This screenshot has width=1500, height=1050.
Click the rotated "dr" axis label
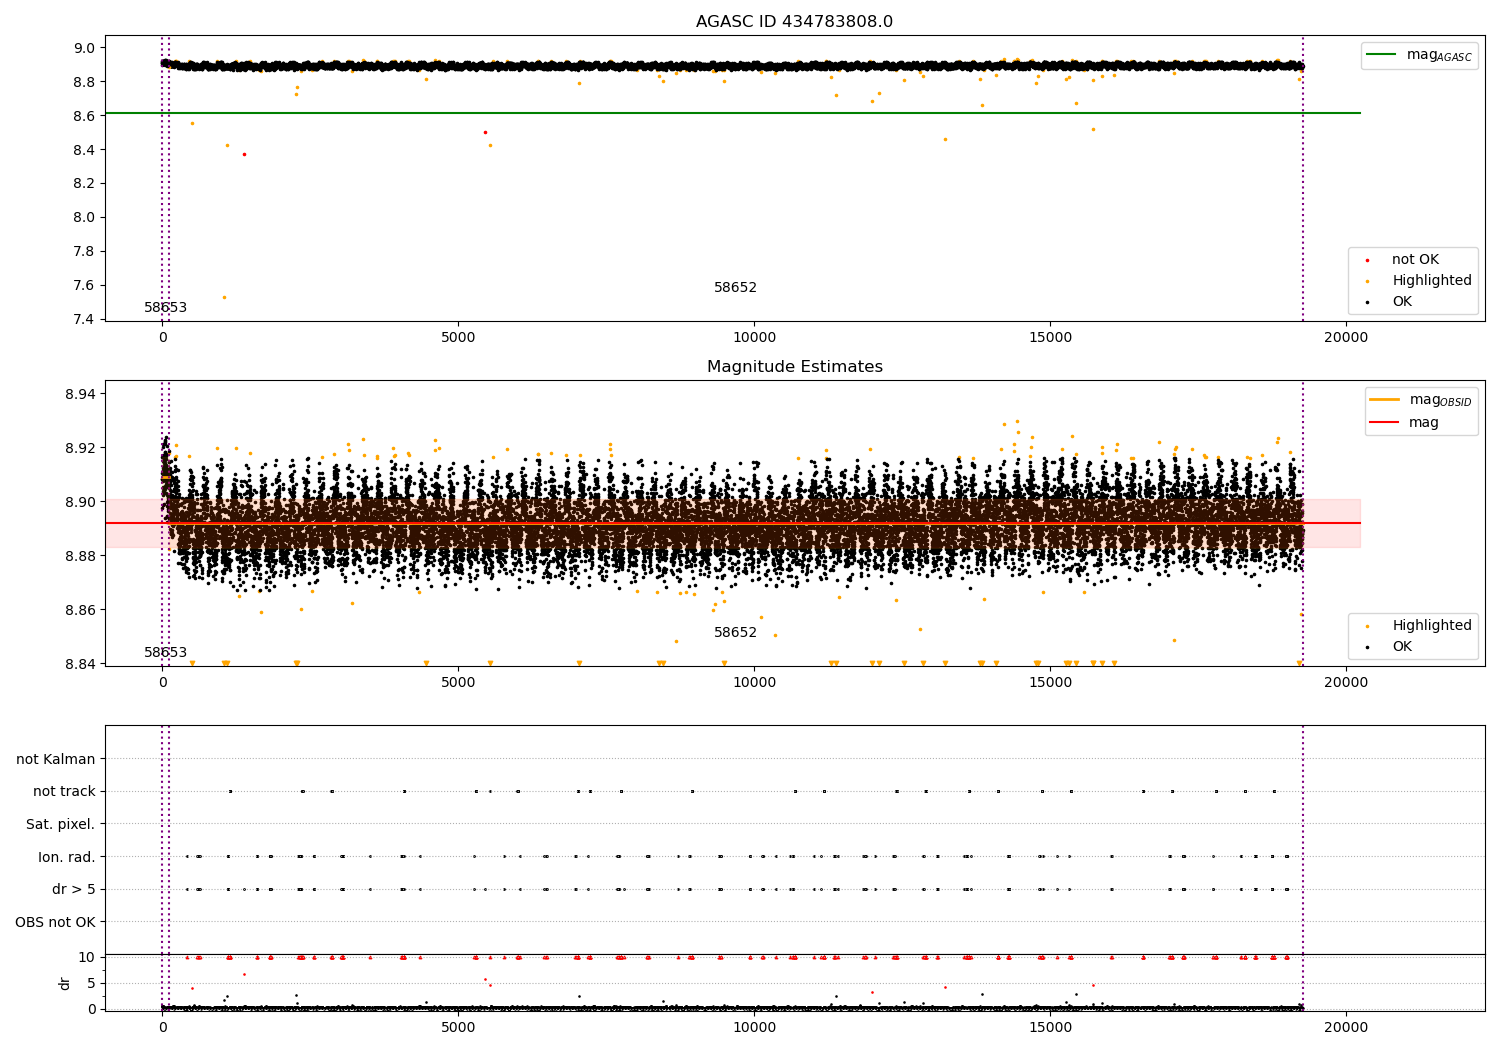point(65,983)
